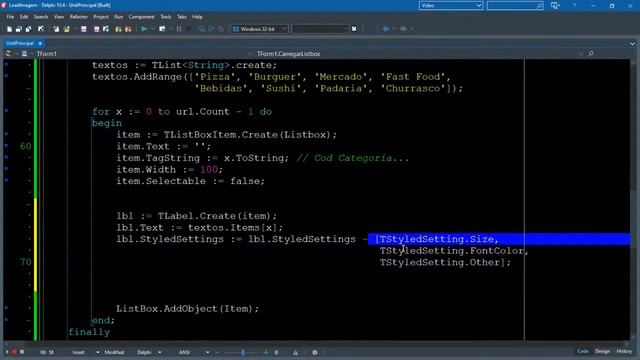The width and height of the screenshot is (640, 360).
Task: Switch to the History view tab
Action: click(624, 351)
